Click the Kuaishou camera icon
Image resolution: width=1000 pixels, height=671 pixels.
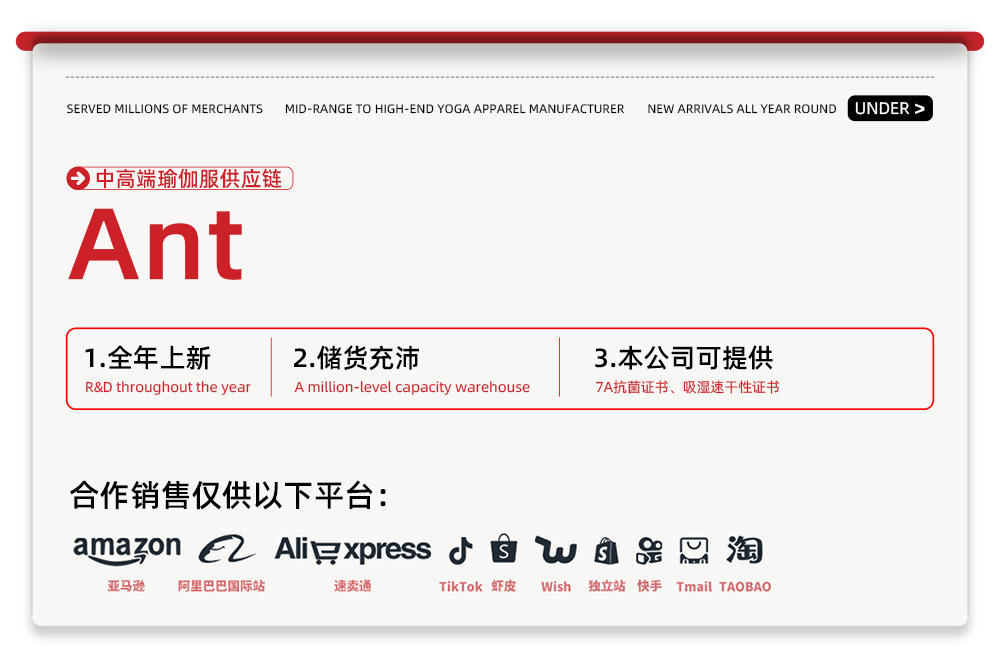649,550
